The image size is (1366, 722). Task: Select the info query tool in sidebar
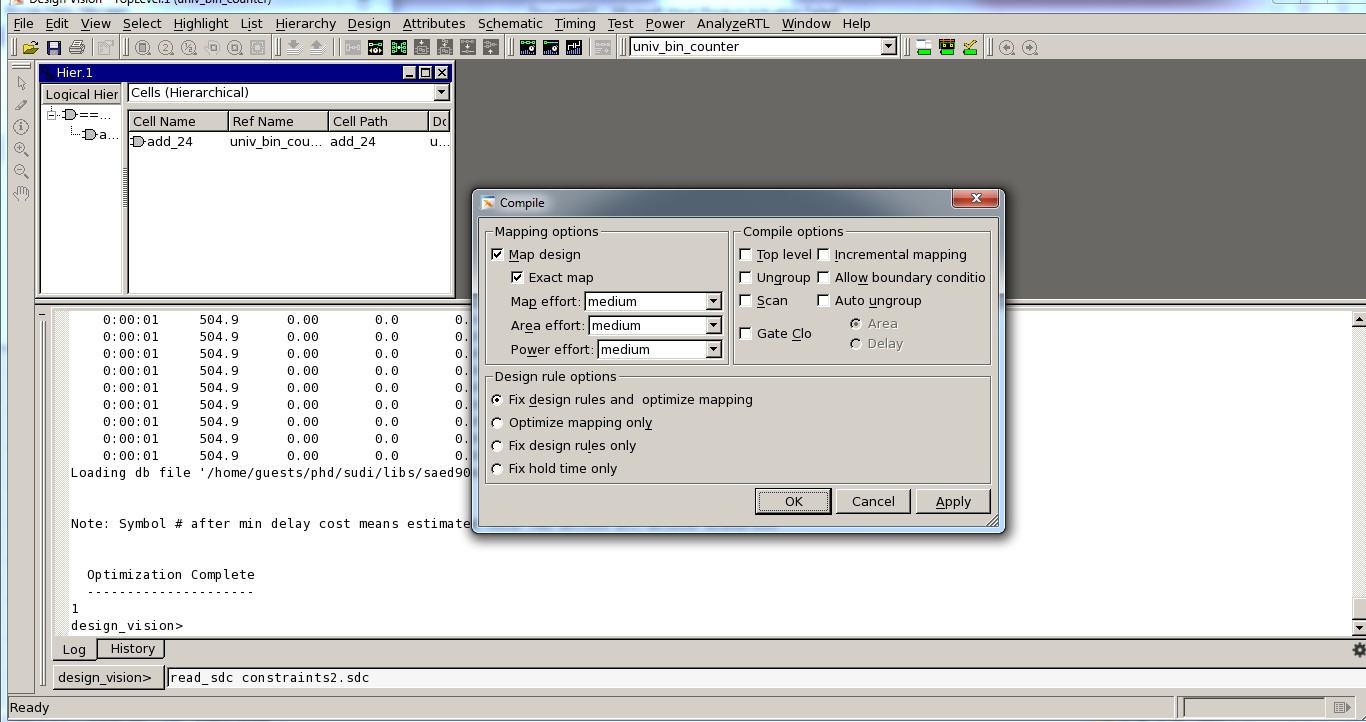pyautogui.click(x=21, y=127)
